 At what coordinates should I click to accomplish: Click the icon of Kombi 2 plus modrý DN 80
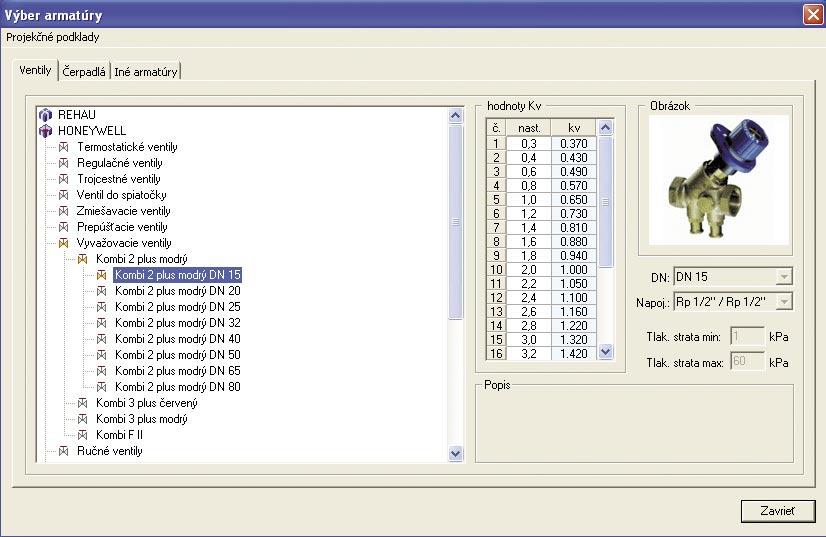[102, 387]
